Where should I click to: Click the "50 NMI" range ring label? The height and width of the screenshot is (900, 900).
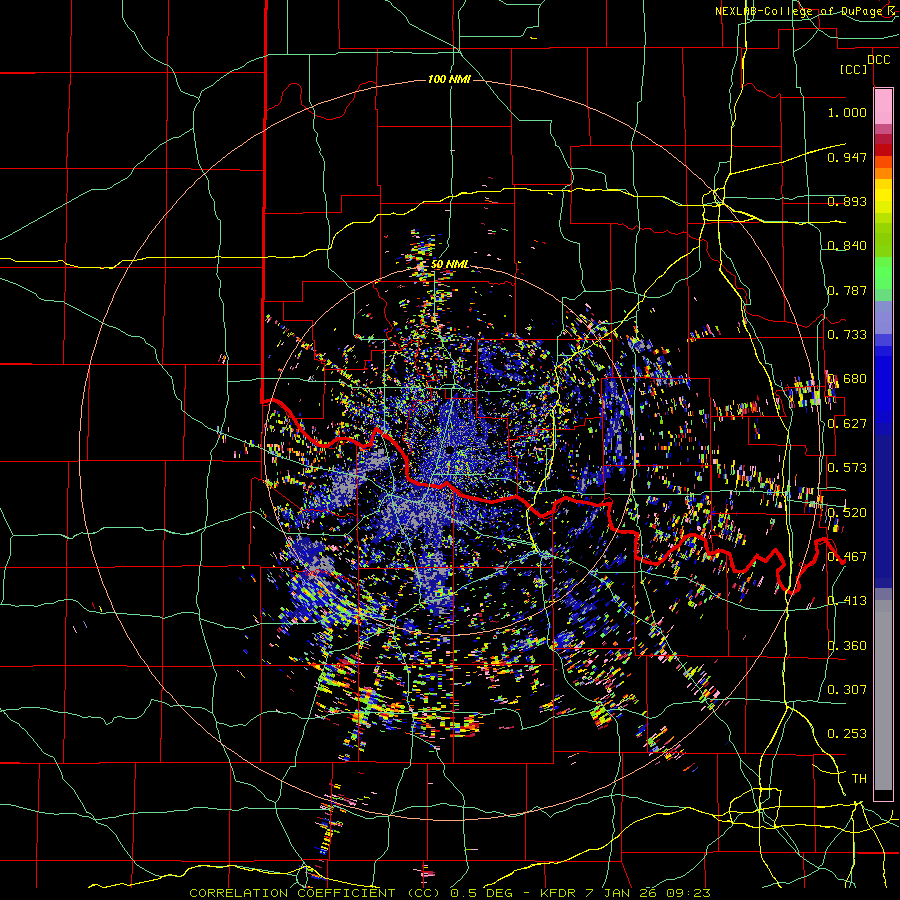(x=450, y=264)
